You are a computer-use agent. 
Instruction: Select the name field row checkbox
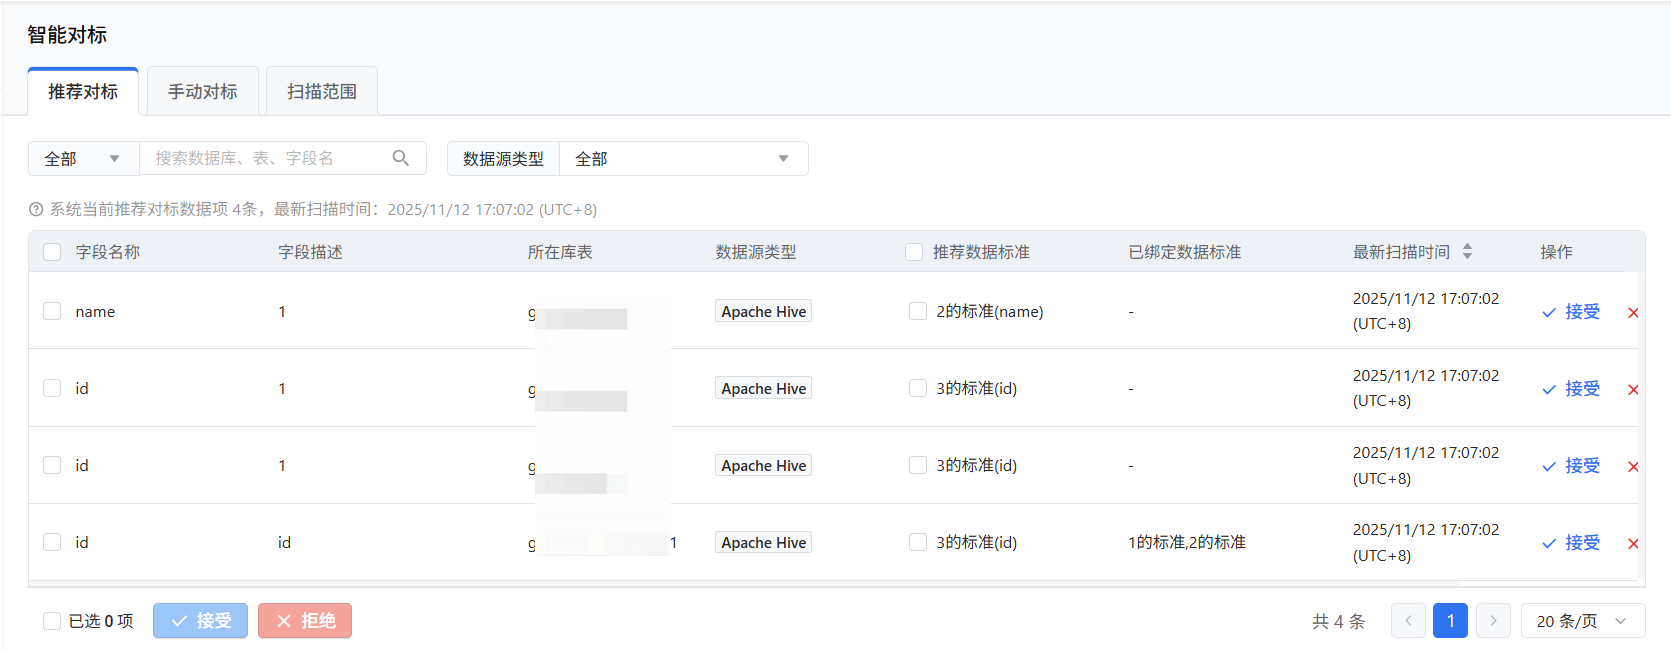[52, 311]
